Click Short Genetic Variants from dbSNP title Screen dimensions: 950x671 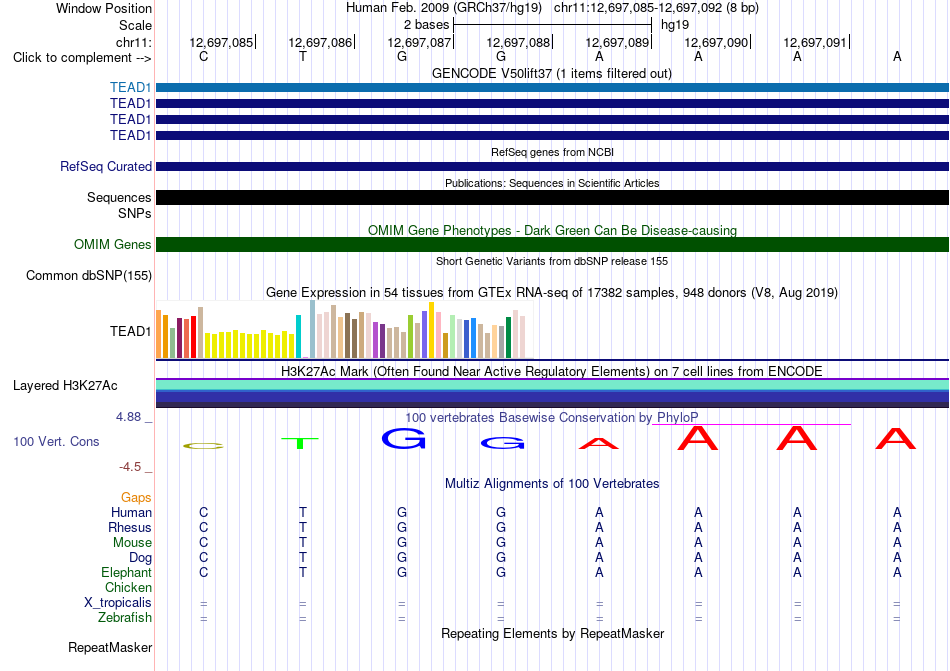552,261
